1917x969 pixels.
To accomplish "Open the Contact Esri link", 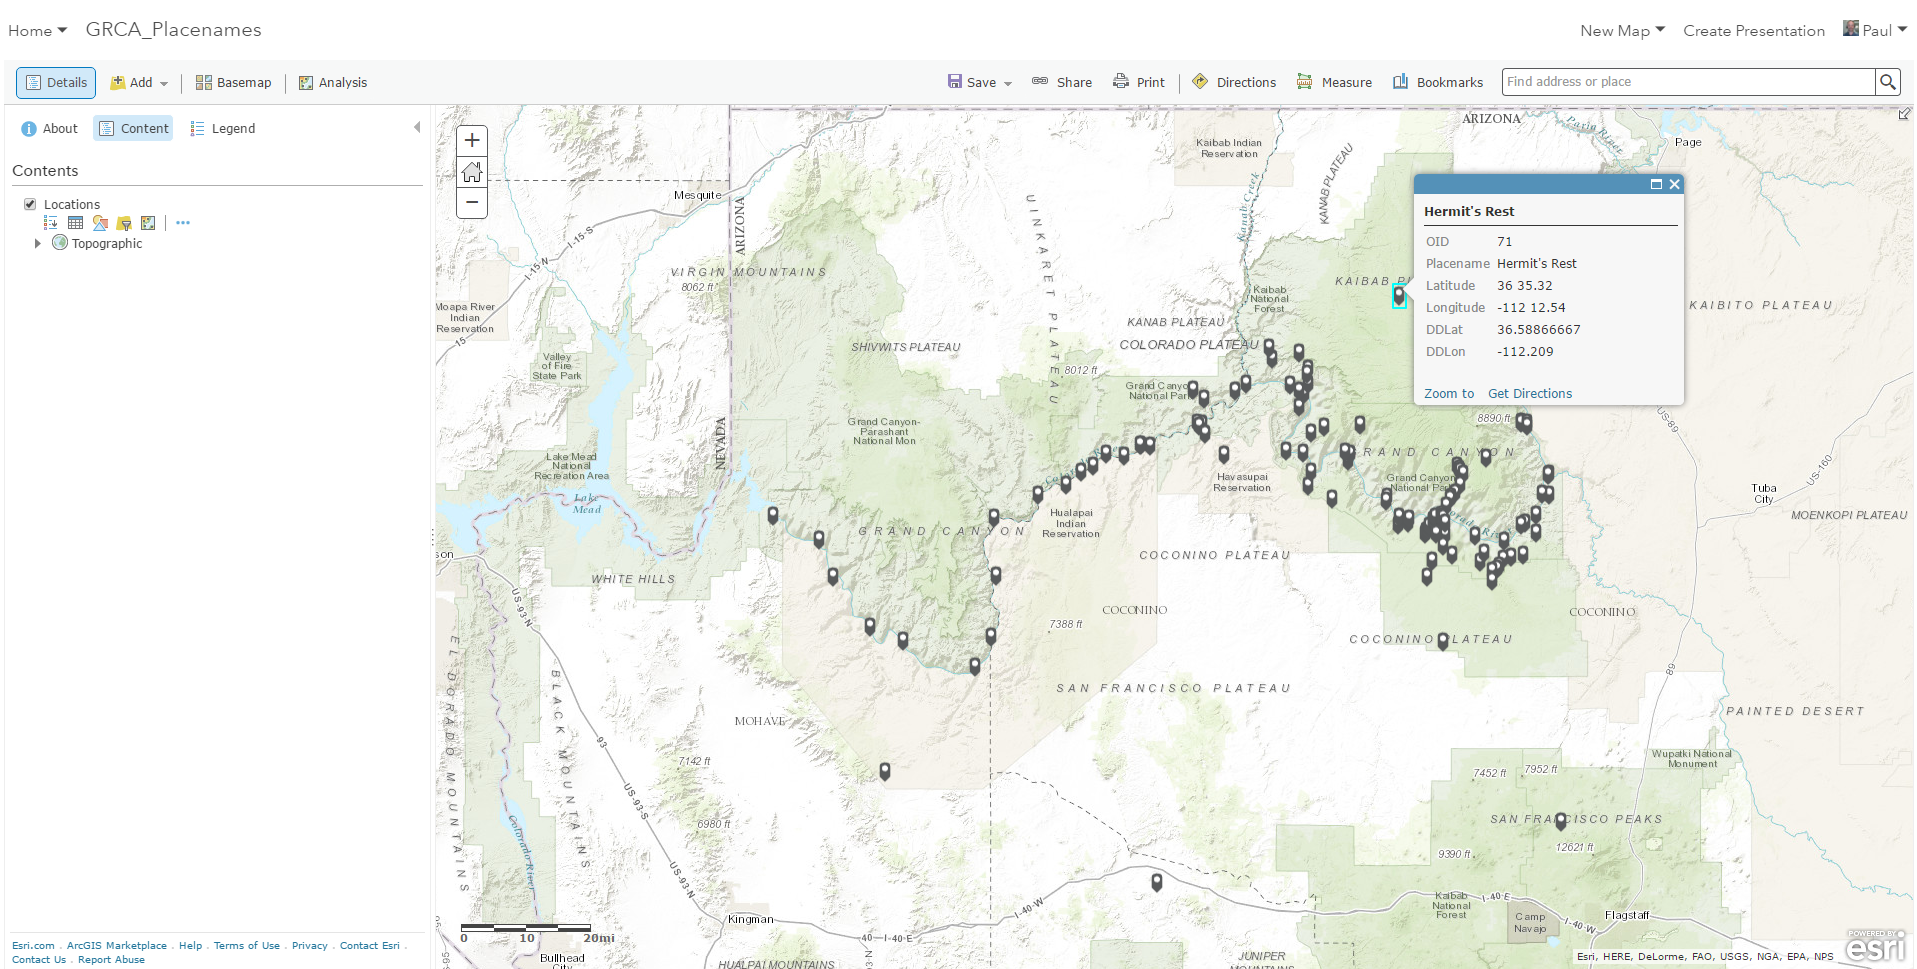I will tap(370, 946).
